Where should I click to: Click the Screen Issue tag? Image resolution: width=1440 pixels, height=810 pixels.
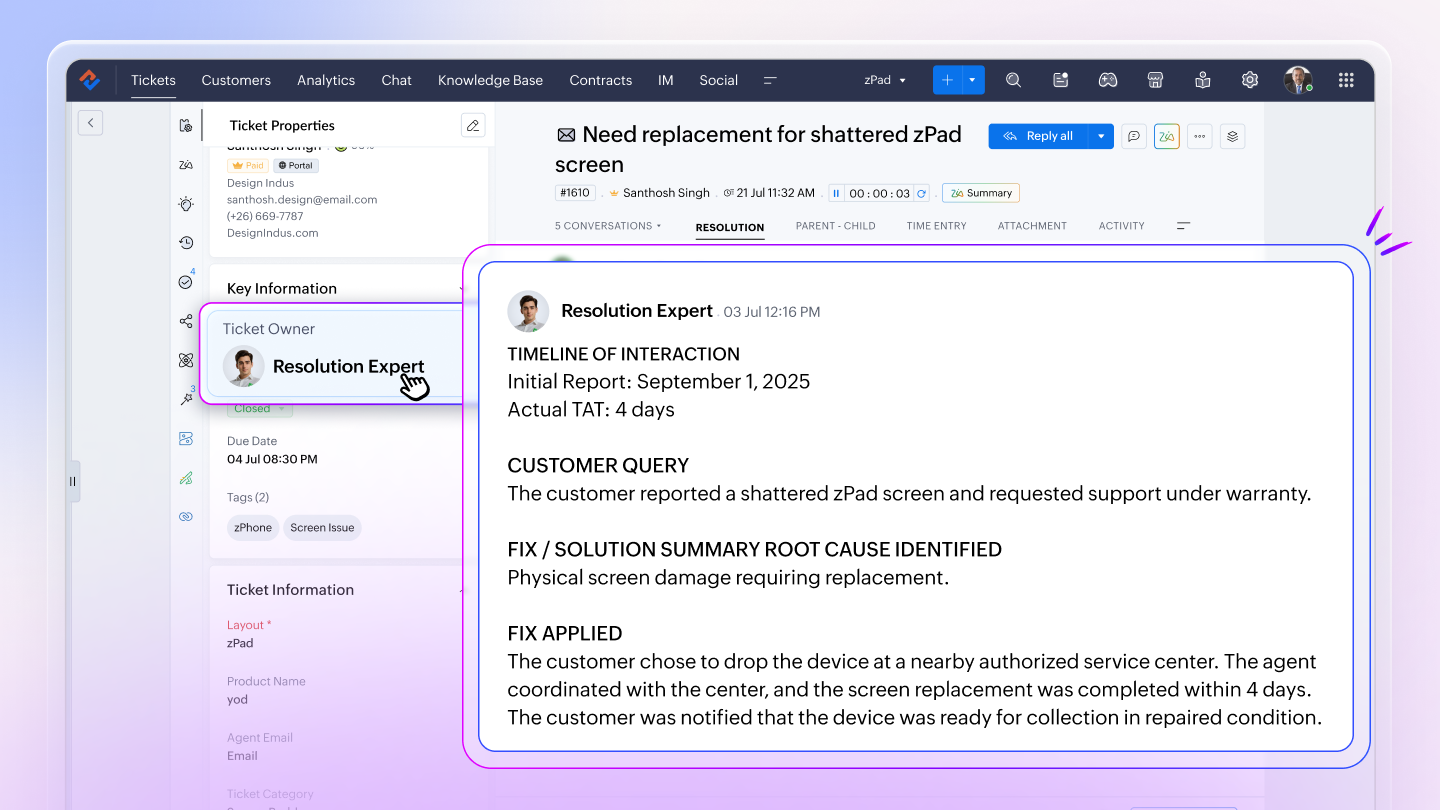point(322,528)
